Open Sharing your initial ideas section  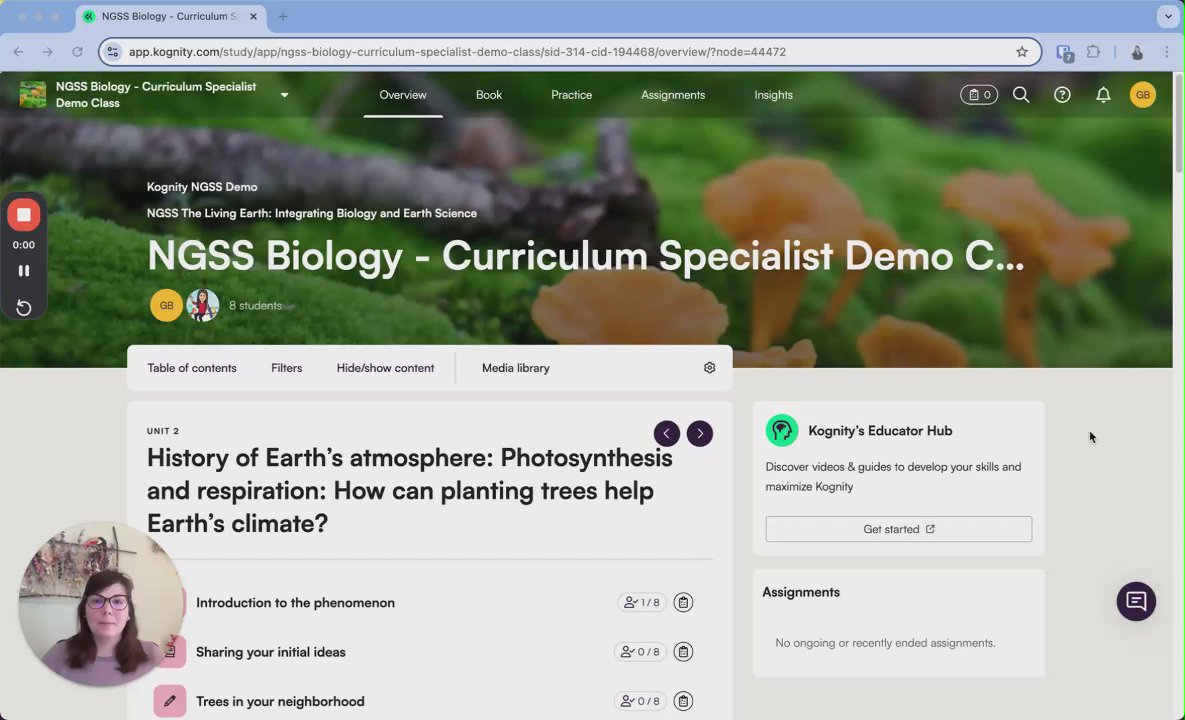tap(271, 652)
